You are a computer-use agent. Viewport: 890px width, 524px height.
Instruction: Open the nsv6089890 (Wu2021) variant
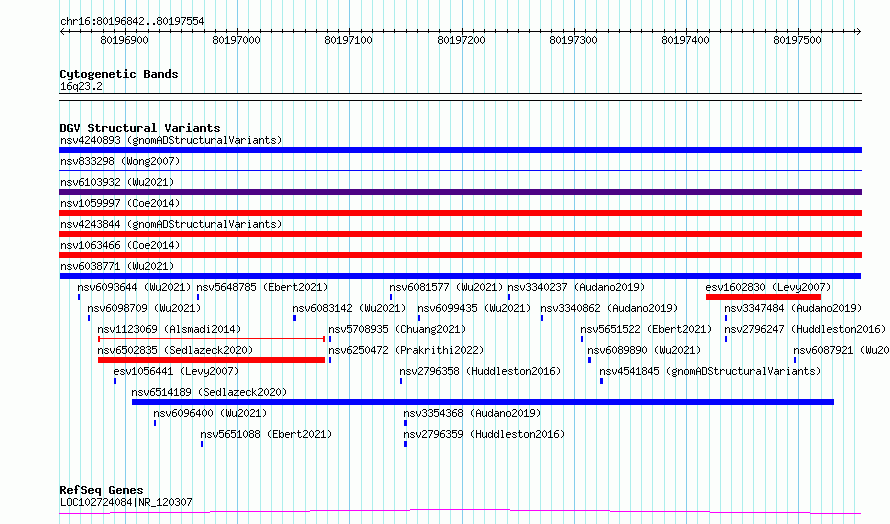[644, 350]
